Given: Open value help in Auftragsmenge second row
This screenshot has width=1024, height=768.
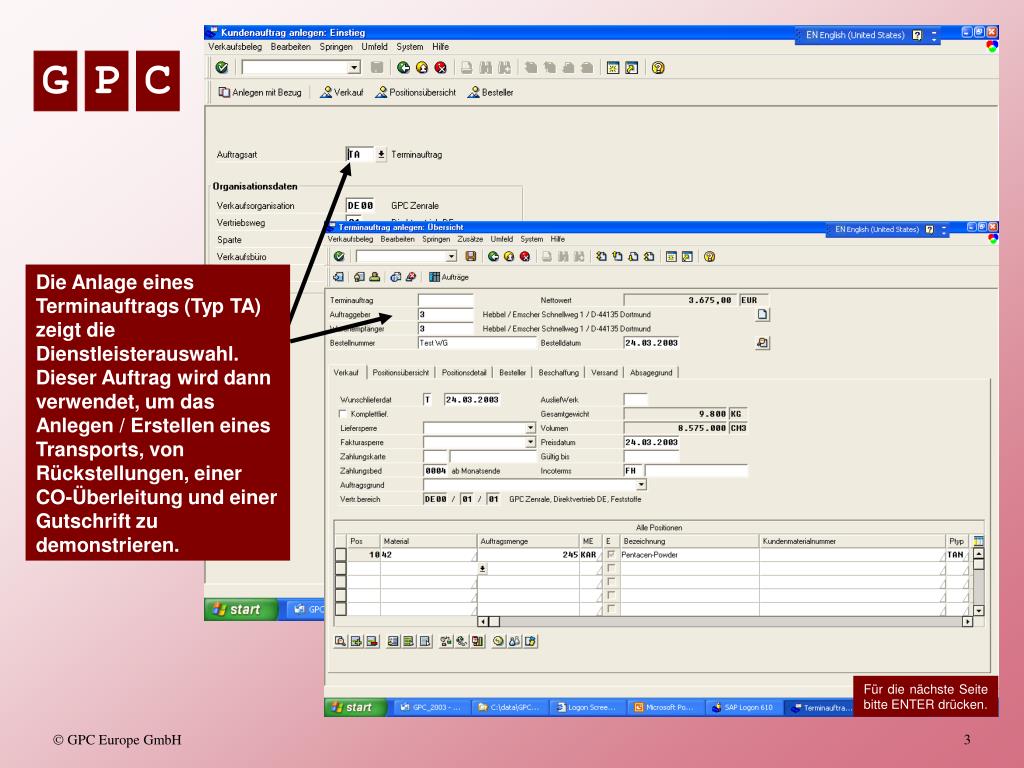Looking at the screenshot, I should click(x=483, y=569).
